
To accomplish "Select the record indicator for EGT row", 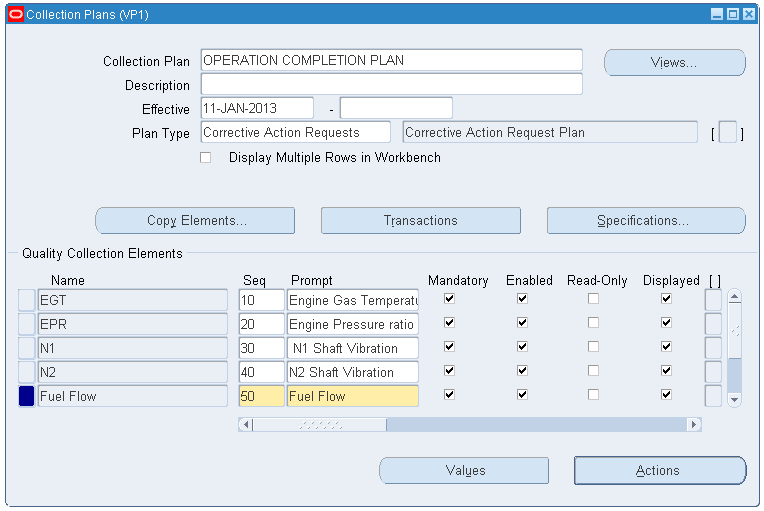I will (26, 300).
